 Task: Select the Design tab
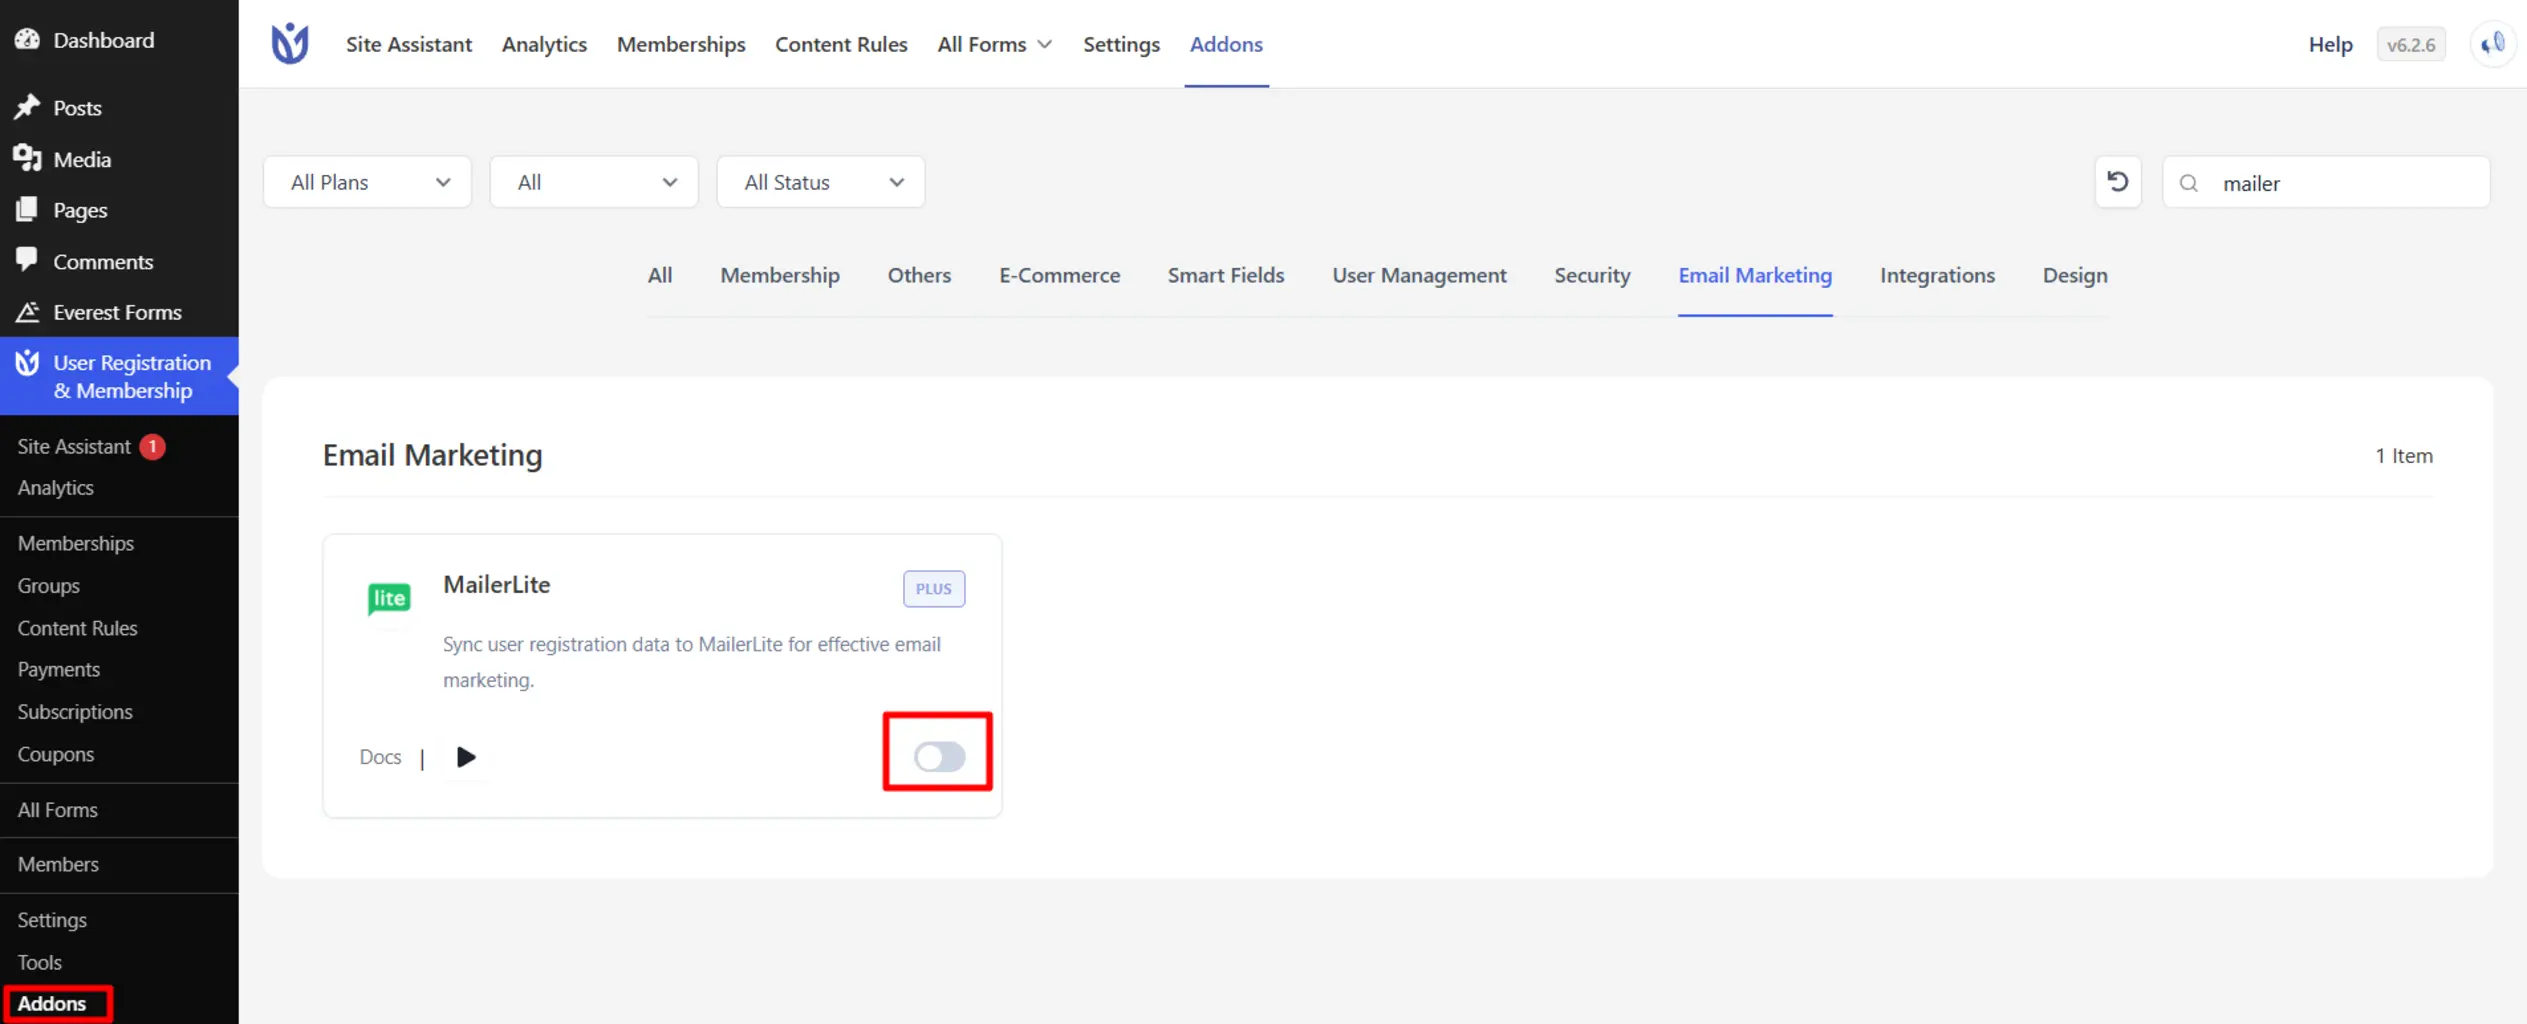click(2075, 275)
